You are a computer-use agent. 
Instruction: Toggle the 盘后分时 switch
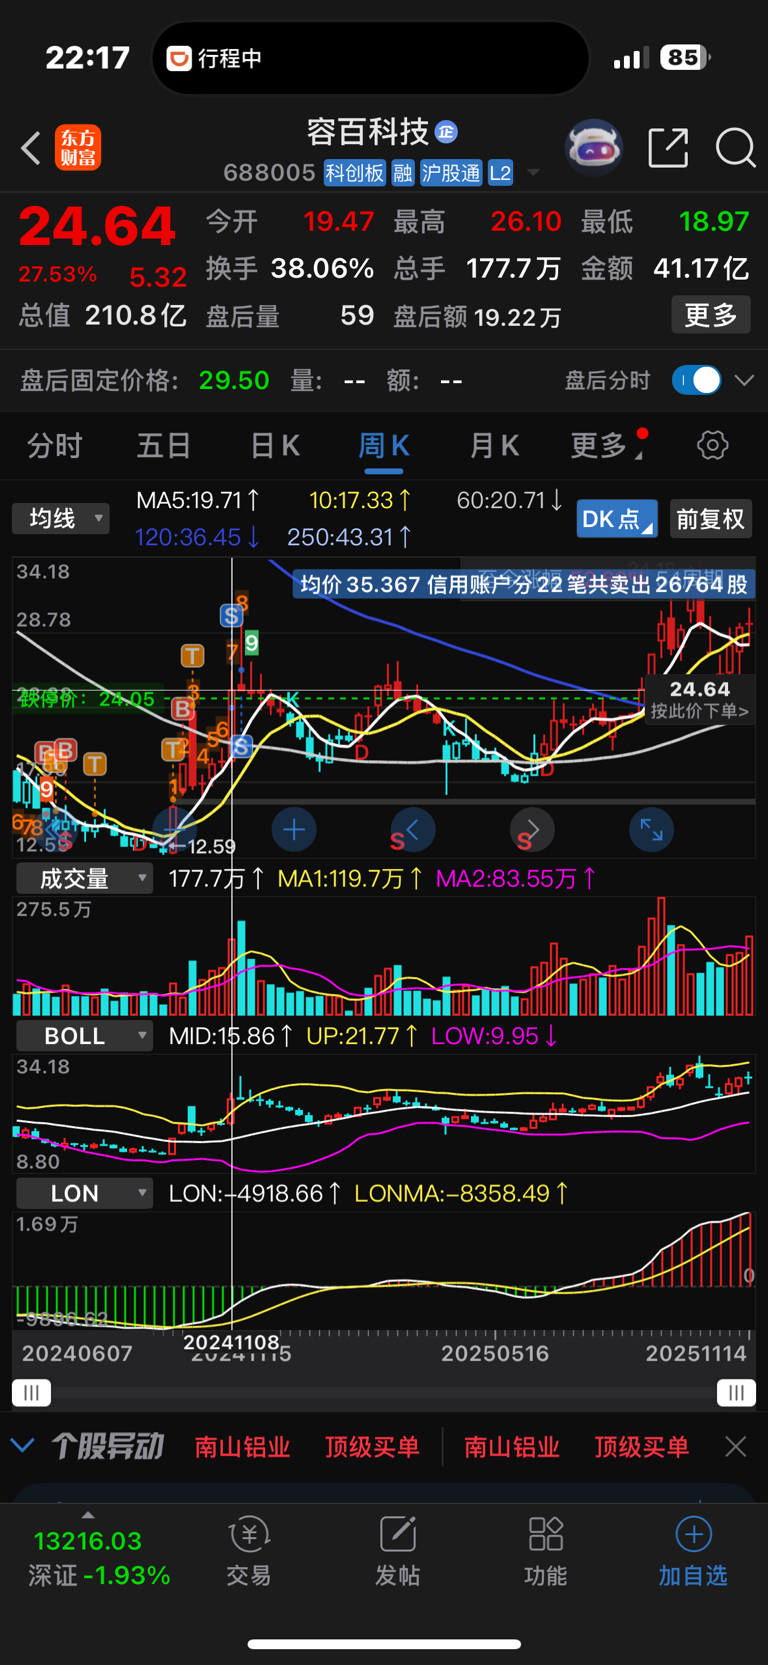(697, 380)
